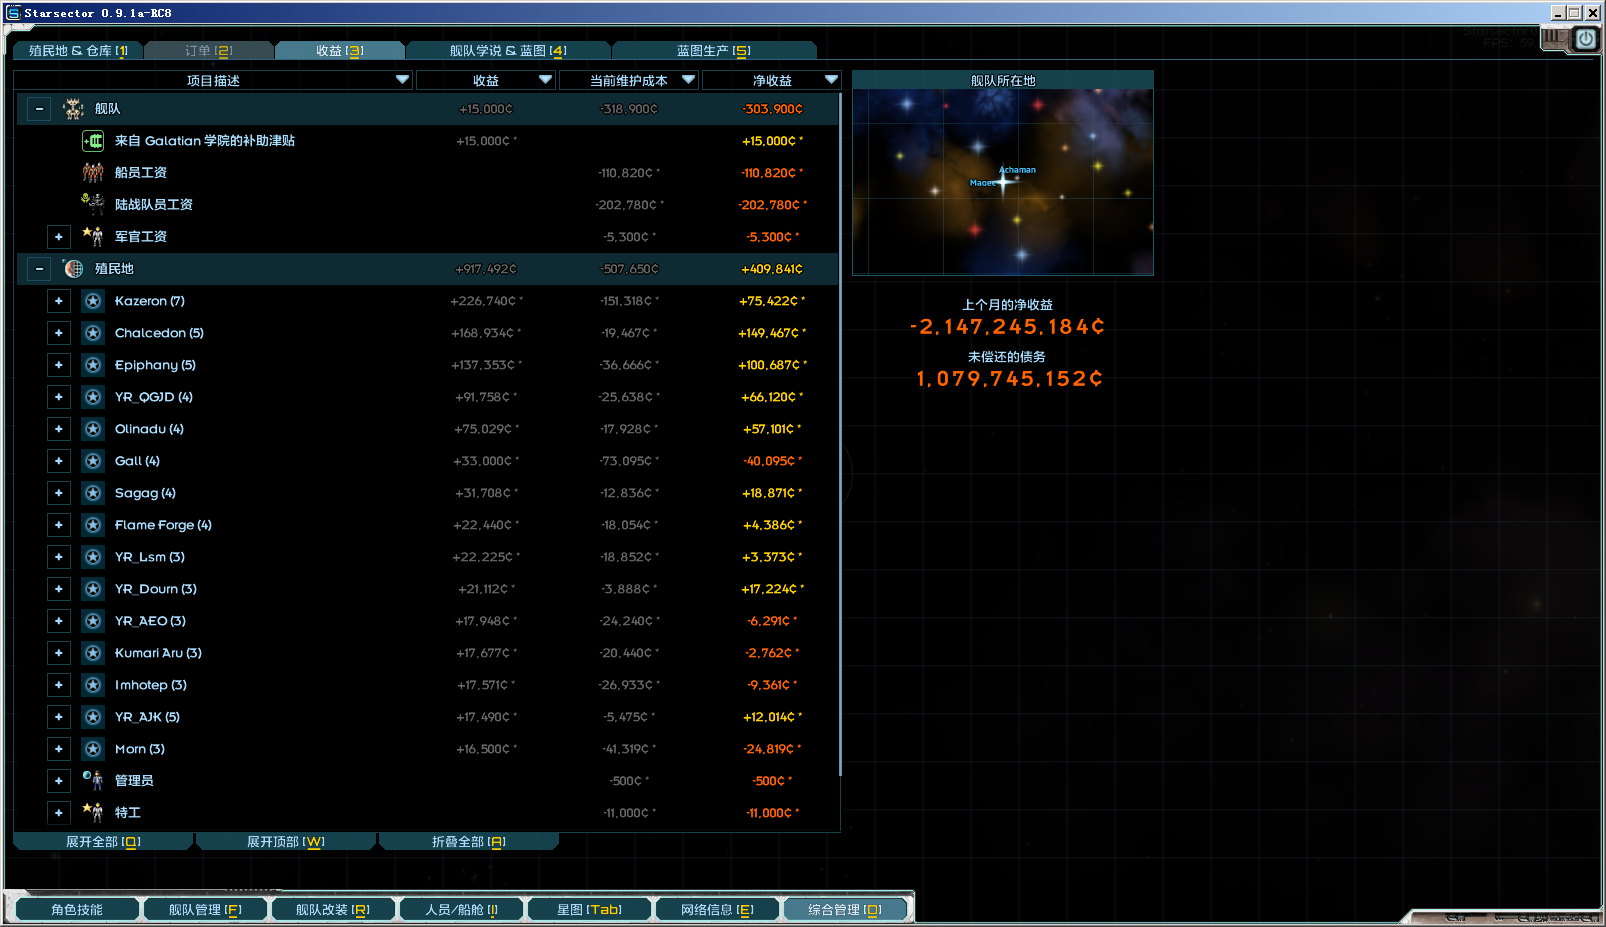Viewport: 1606px width, 927px height.
Task: Click the Achaman star on fleet location map
Action: point(1005,181)
